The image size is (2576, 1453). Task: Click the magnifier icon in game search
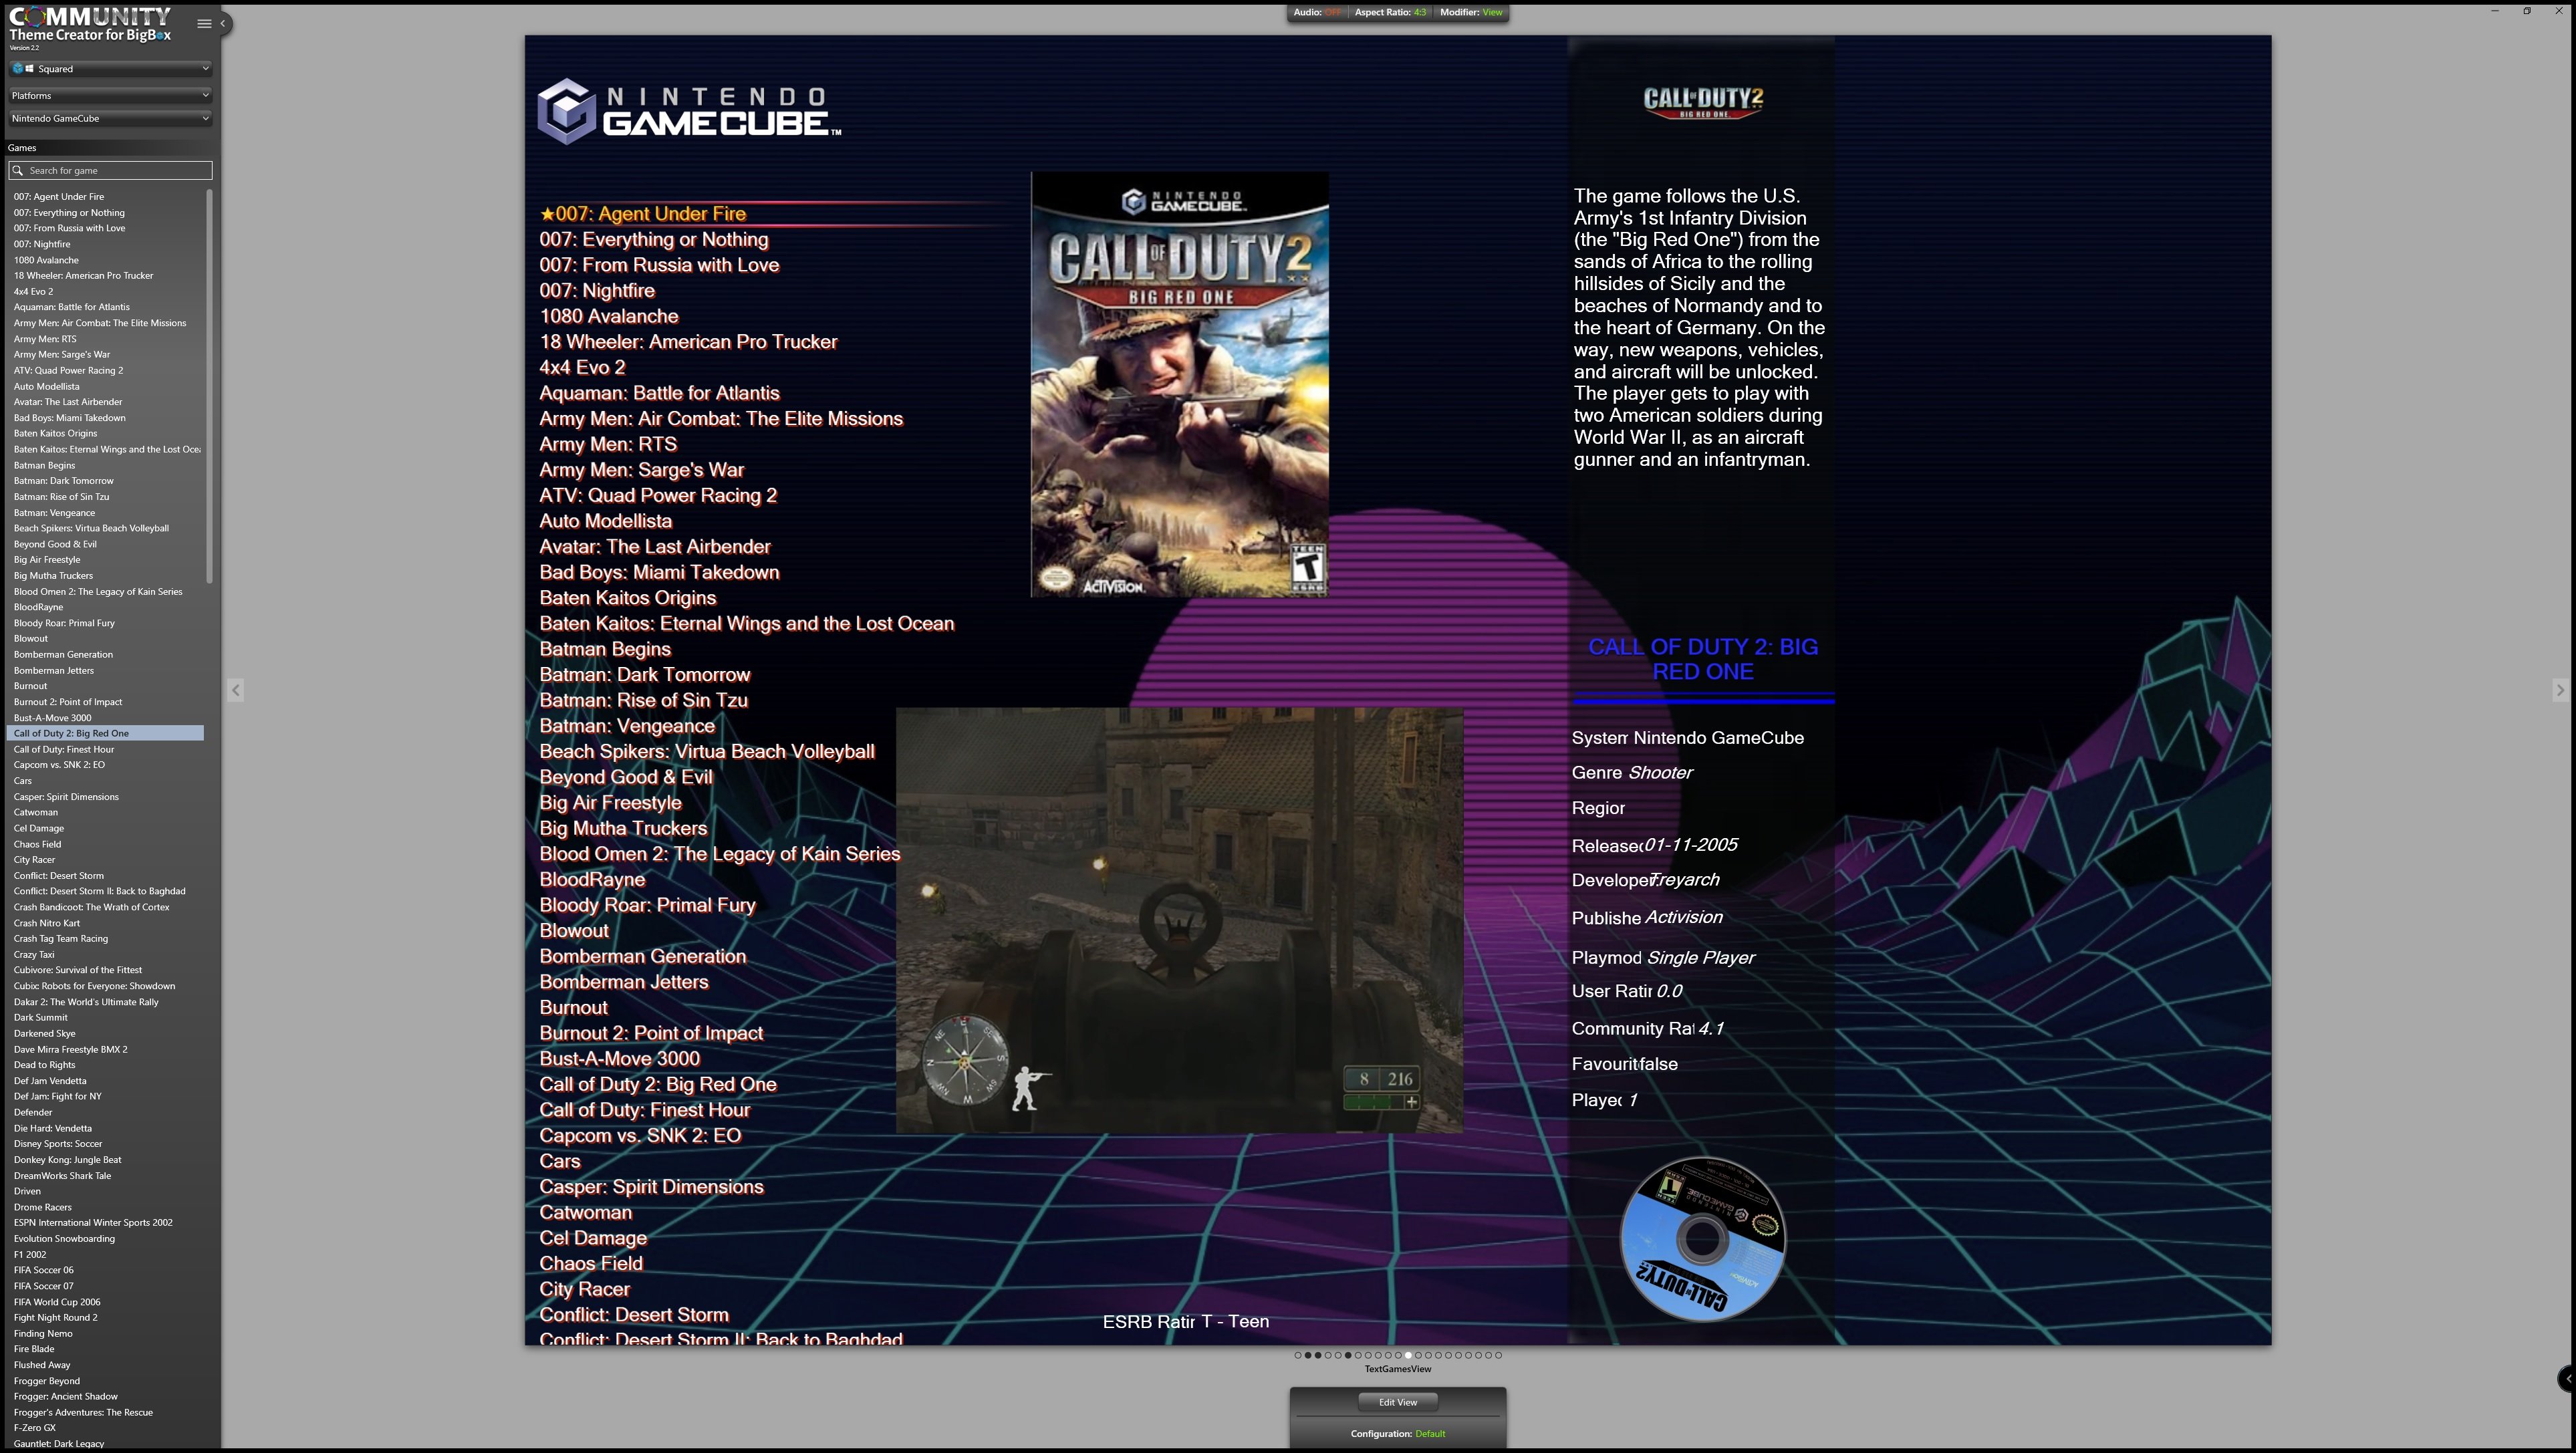(17, 170)
